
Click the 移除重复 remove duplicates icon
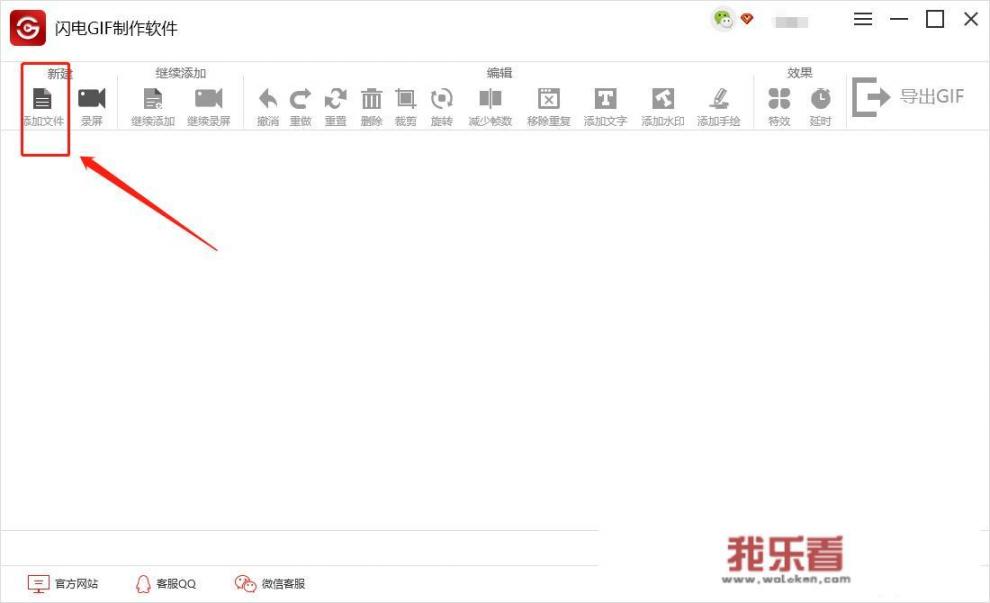tap(549, 99)
